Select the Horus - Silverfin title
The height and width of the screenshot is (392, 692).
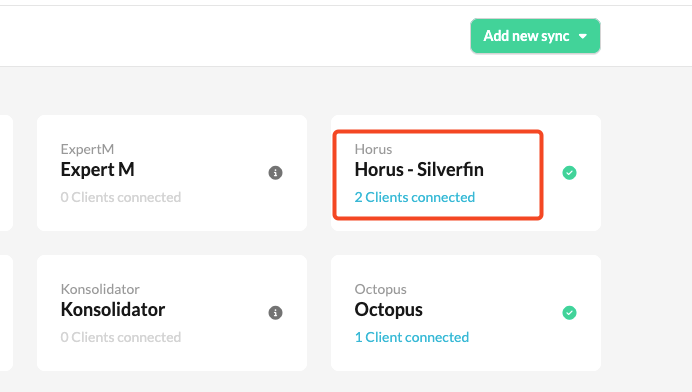click(x=419, y=170)
